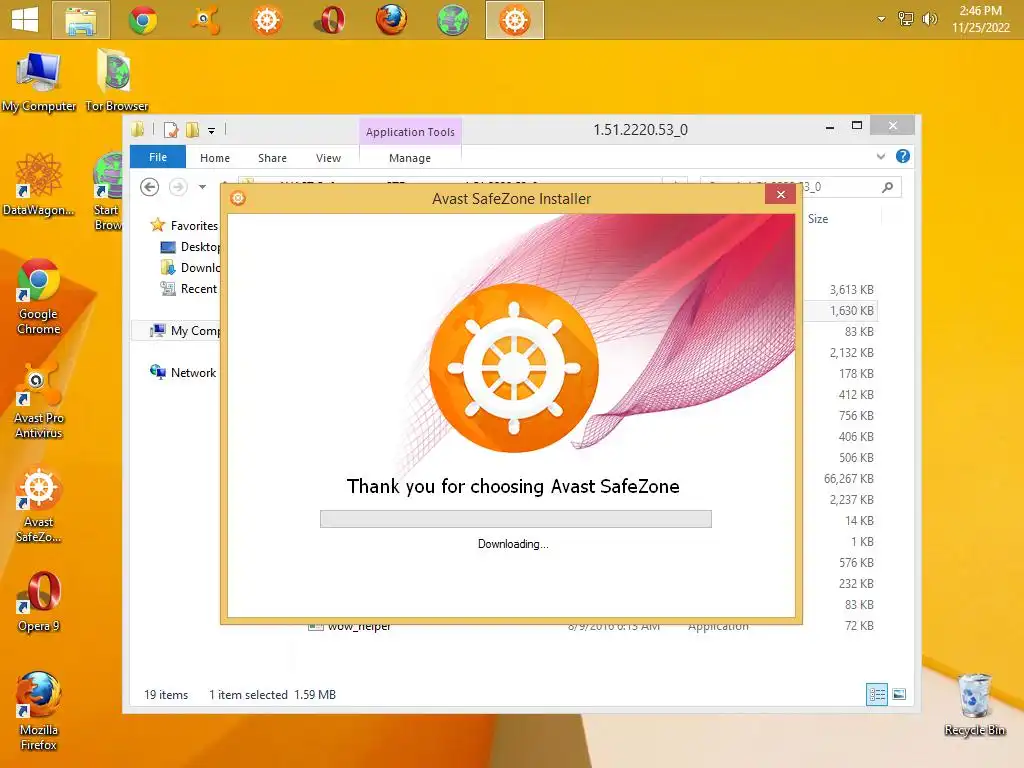The width and height of the screenshot is (1024, 768).
Task: Select Downloads in navigation pane
Action: (191, 268)
